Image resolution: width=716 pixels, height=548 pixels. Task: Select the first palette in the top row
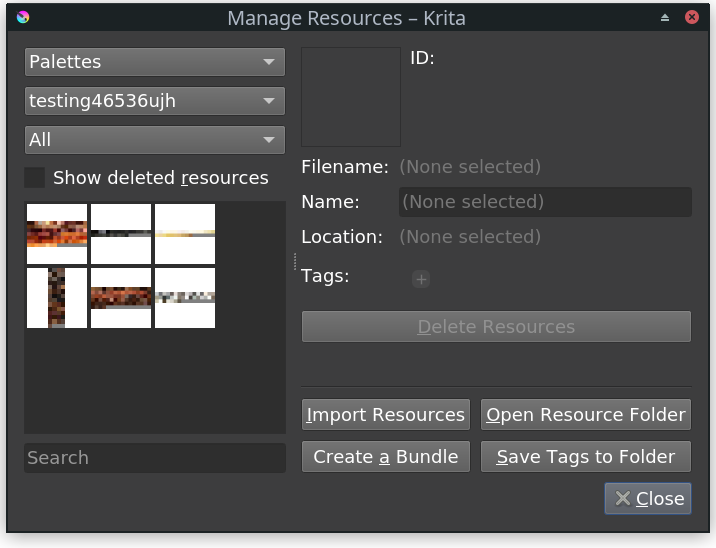pyautogui.click(x=57, y=234)
